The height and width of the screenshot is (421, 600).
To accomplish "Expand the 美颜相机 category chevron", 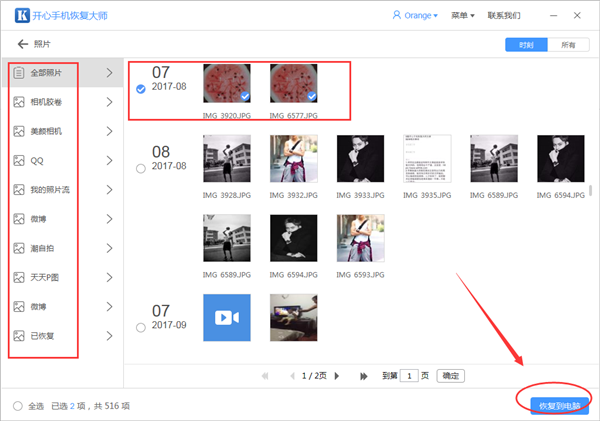I will pos(109,131).
